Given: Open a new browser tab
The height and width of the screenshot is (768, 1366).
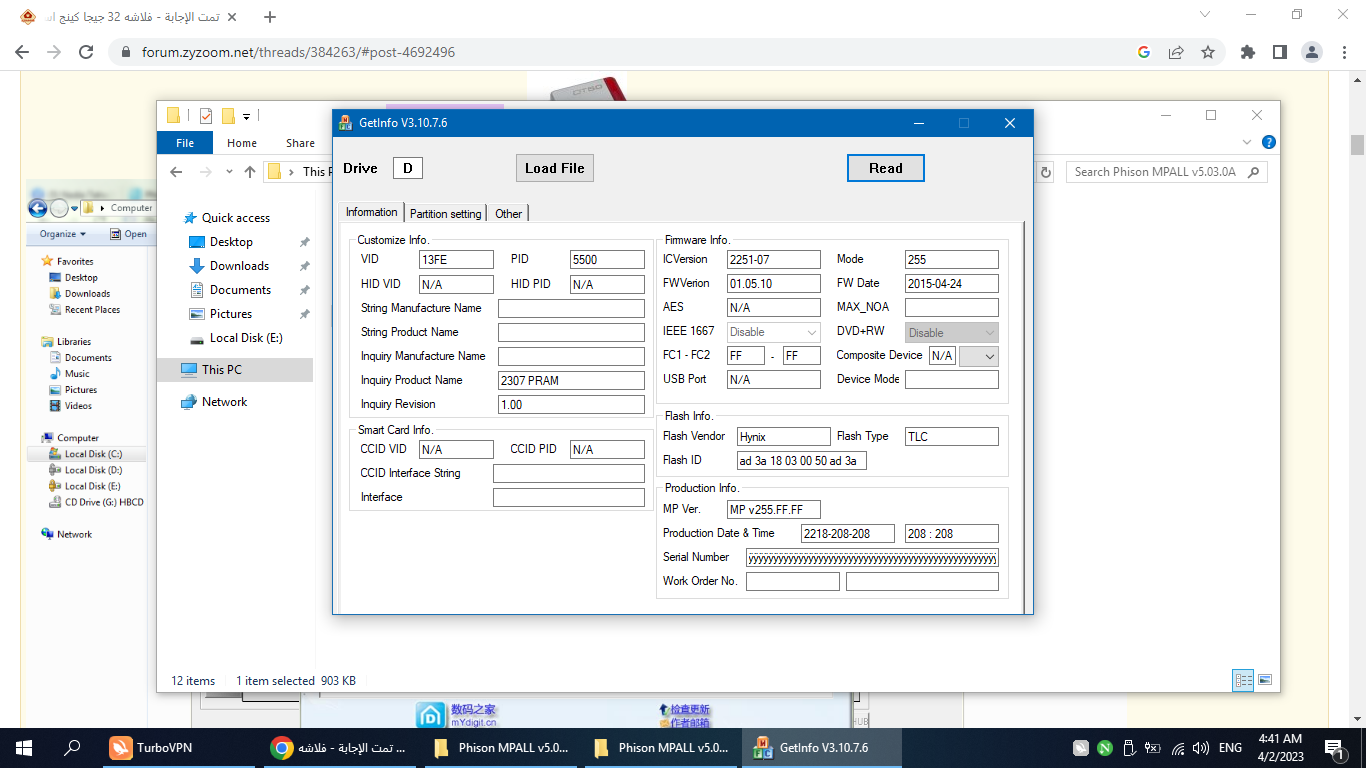Looking at the screenshot, I should click(x=270, y=17).
